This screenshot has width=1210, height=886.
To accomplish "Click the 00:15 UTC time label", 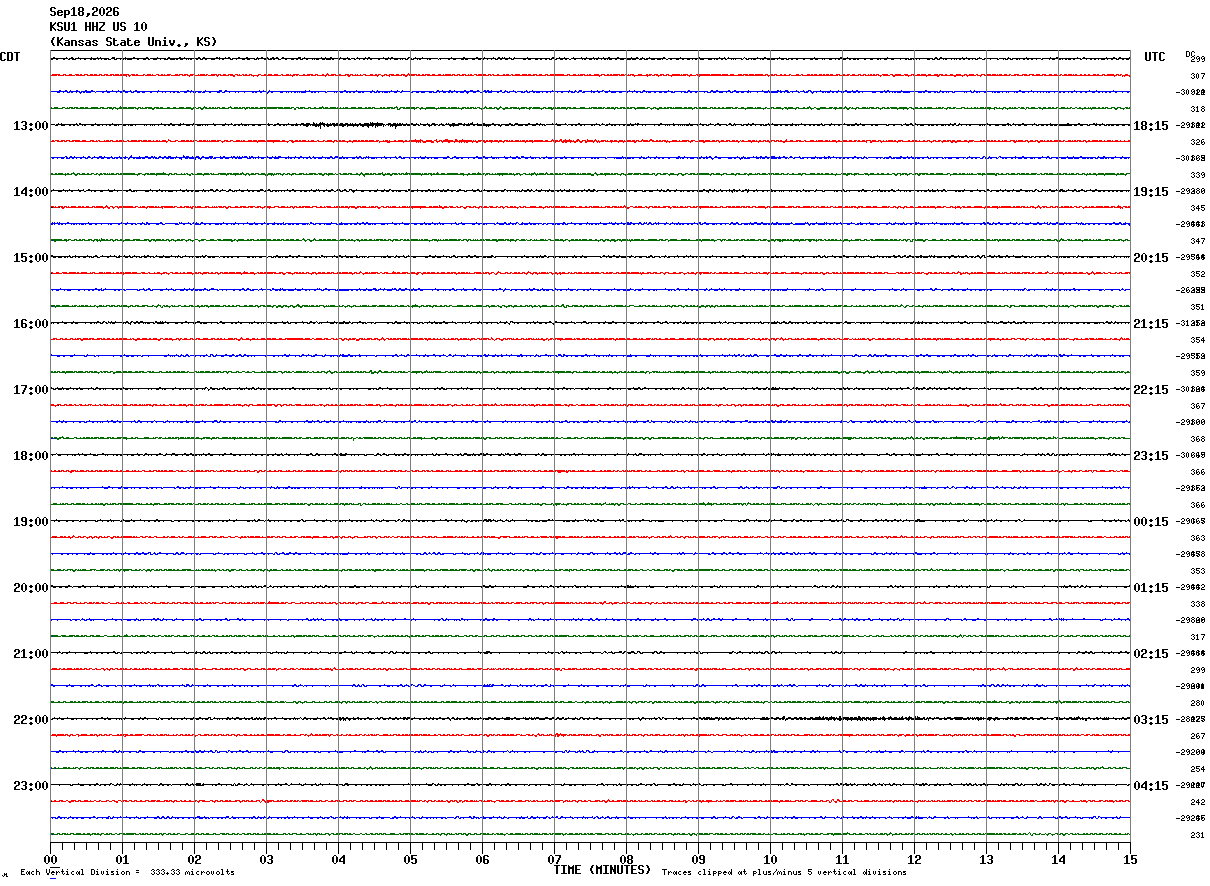I will (1151, 522).
